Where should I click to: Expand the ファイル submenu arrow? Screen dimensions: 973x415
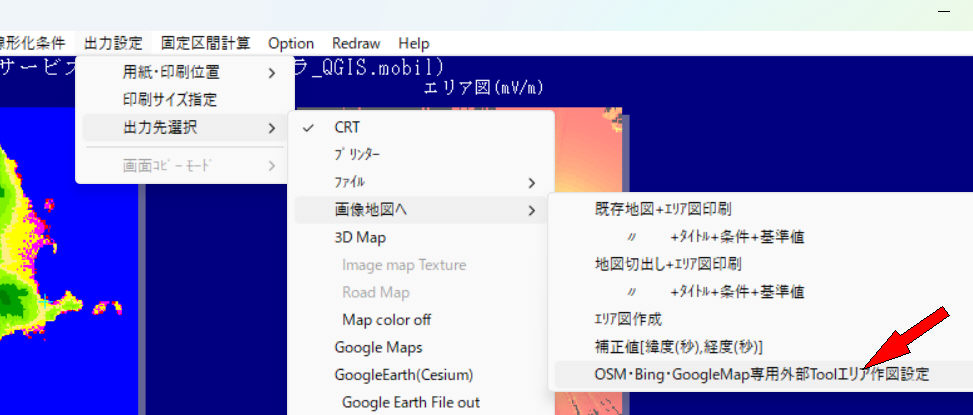pos(532,182)
